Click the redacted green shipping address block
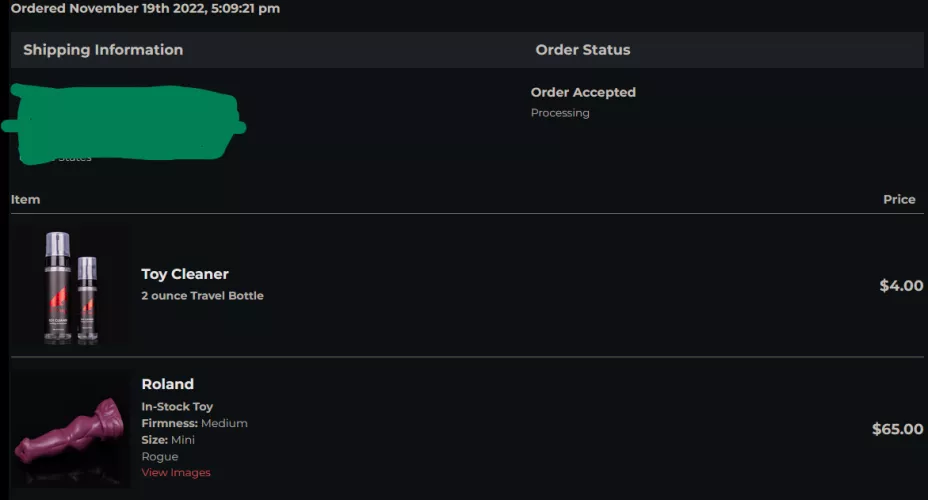 (x=125, y=122)
